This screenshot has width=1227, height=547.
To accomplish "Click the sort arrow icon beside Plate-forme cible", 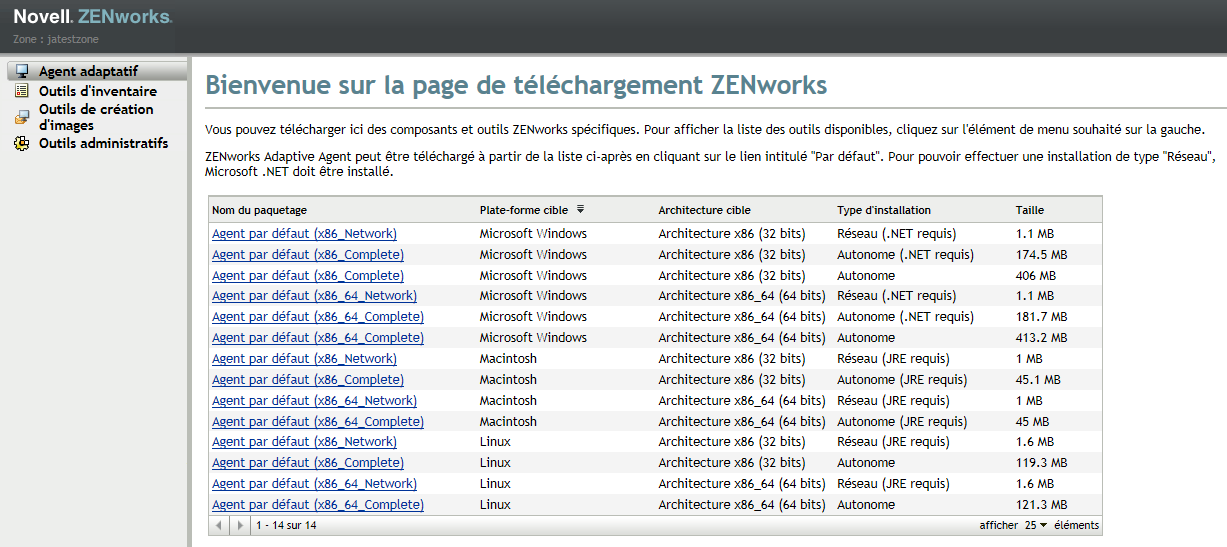I will tap(580, 210).
